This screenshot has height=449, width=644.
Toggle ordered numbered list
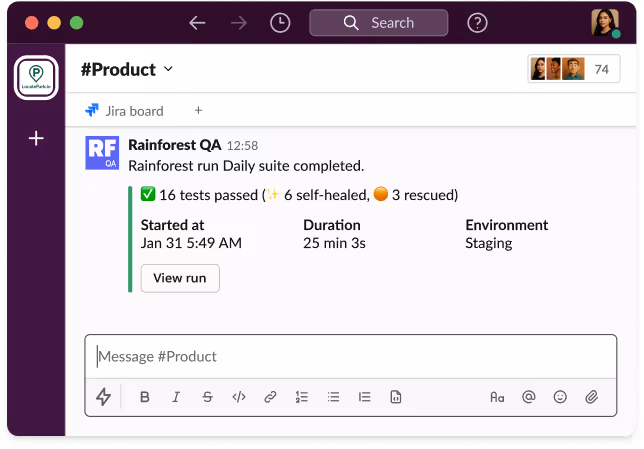click(x=301, y=397)
